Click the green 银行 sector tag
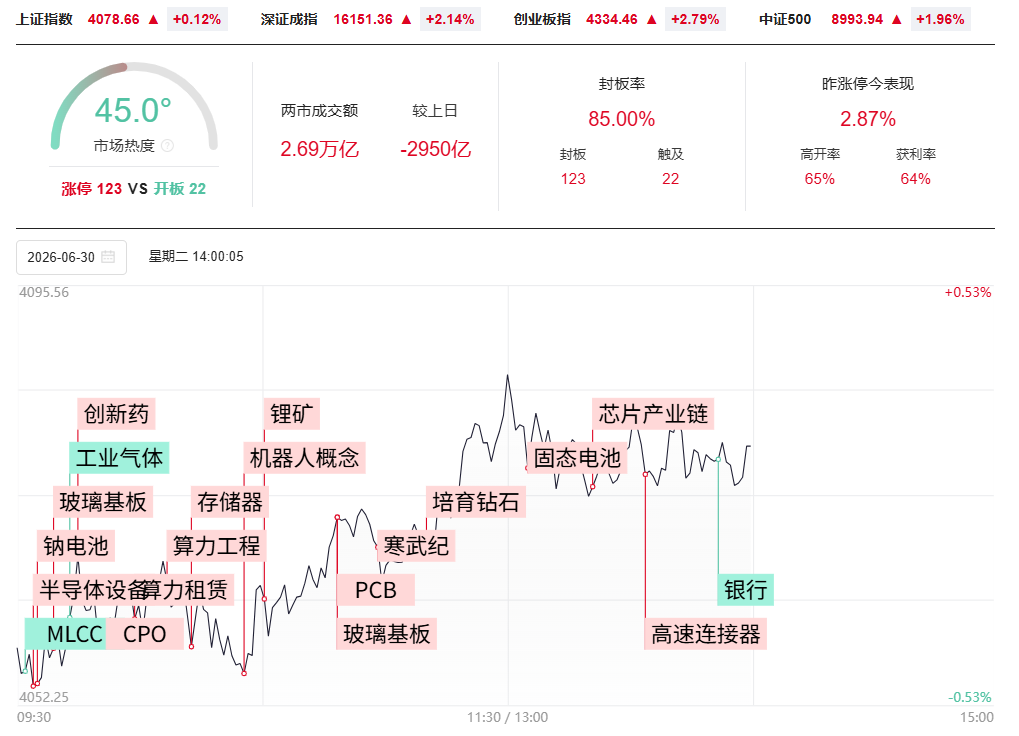 [745, 590]
